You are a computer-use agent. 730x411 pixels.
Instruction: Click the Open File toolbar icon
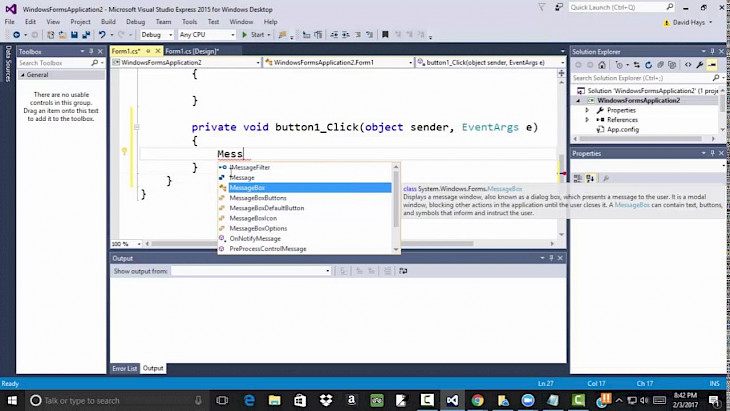point(62,35)
